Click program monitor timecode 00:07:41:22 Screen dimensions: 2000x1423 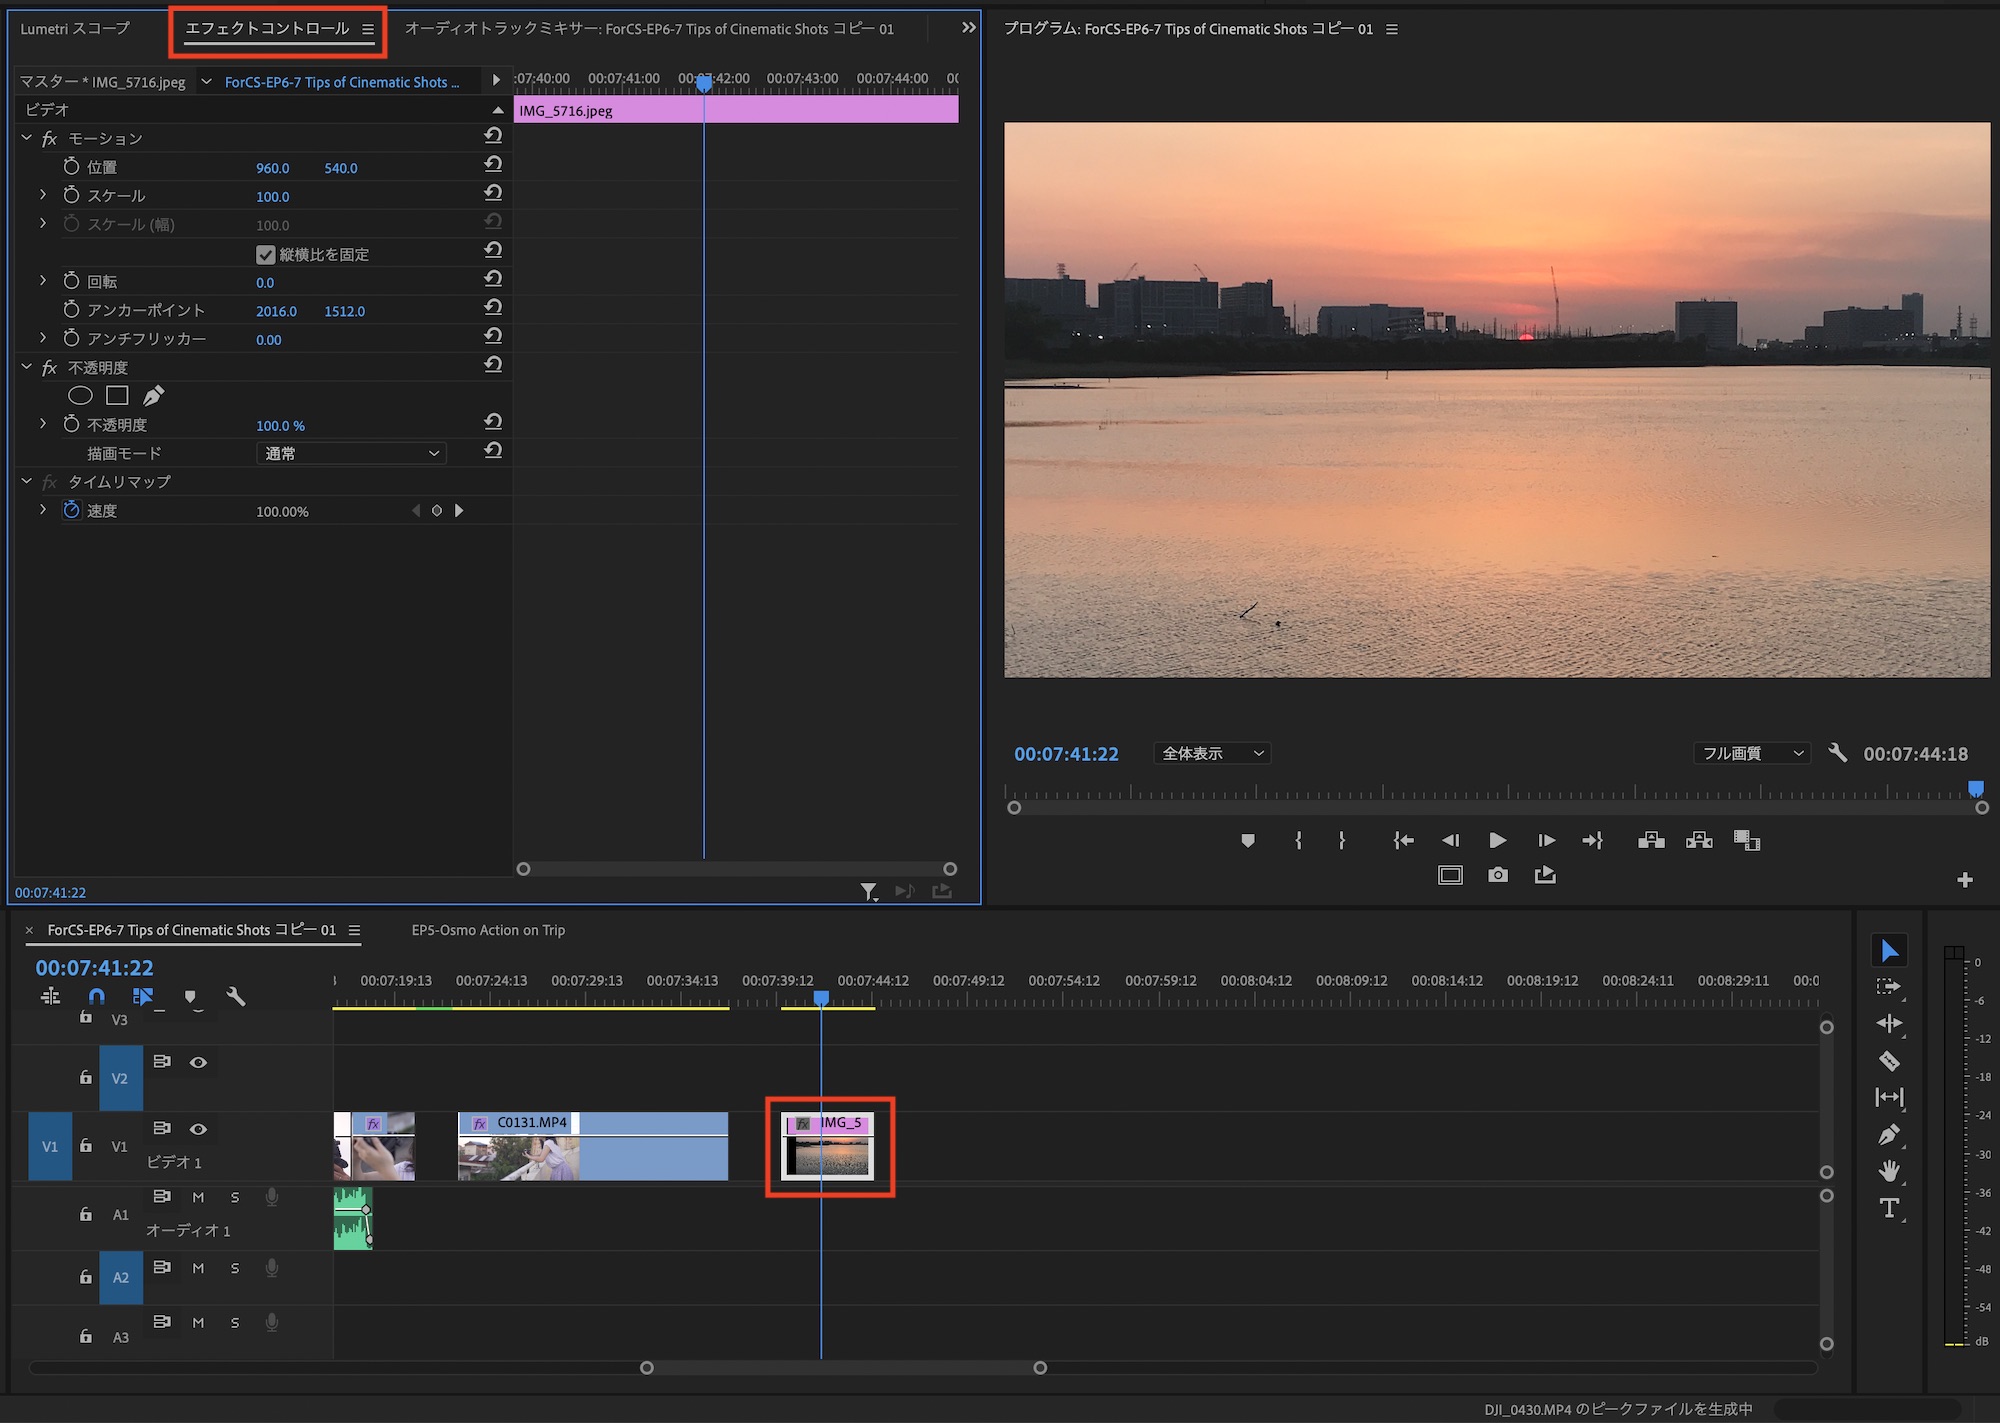pyautogui.click(x=1066, y=754)
